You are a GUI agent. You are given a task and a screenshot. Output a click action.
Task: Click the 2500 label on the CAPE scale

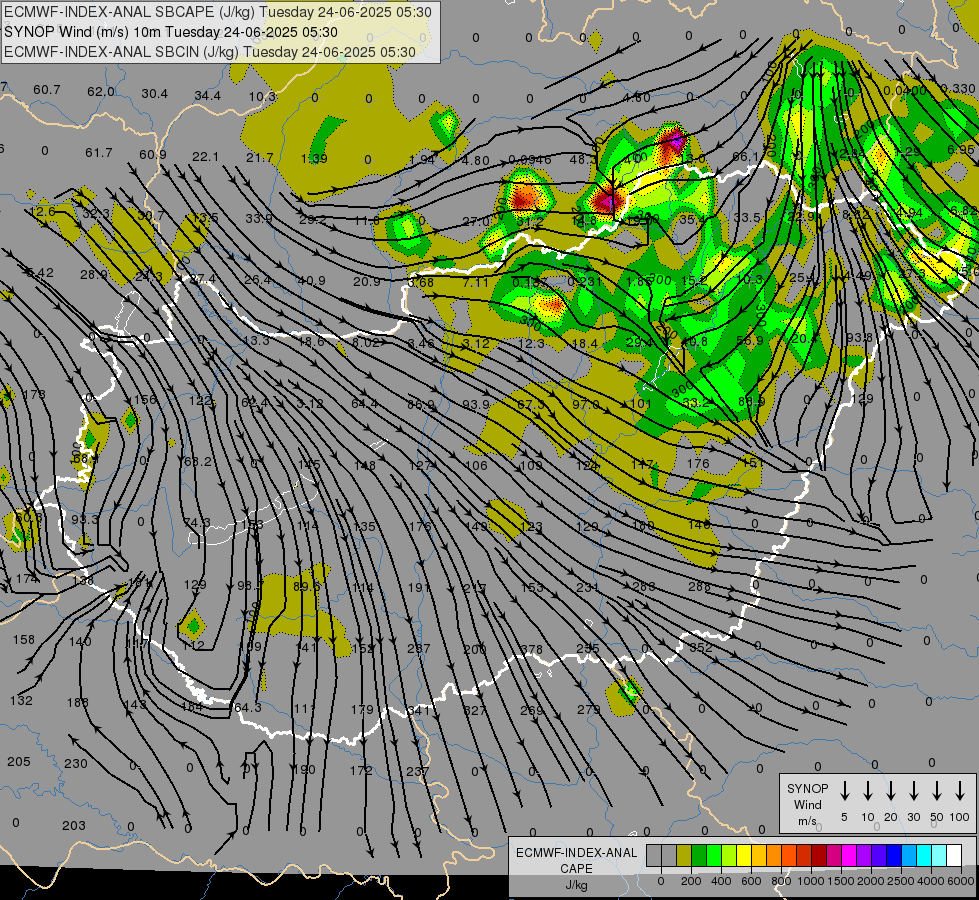click(x=901, y=881)
